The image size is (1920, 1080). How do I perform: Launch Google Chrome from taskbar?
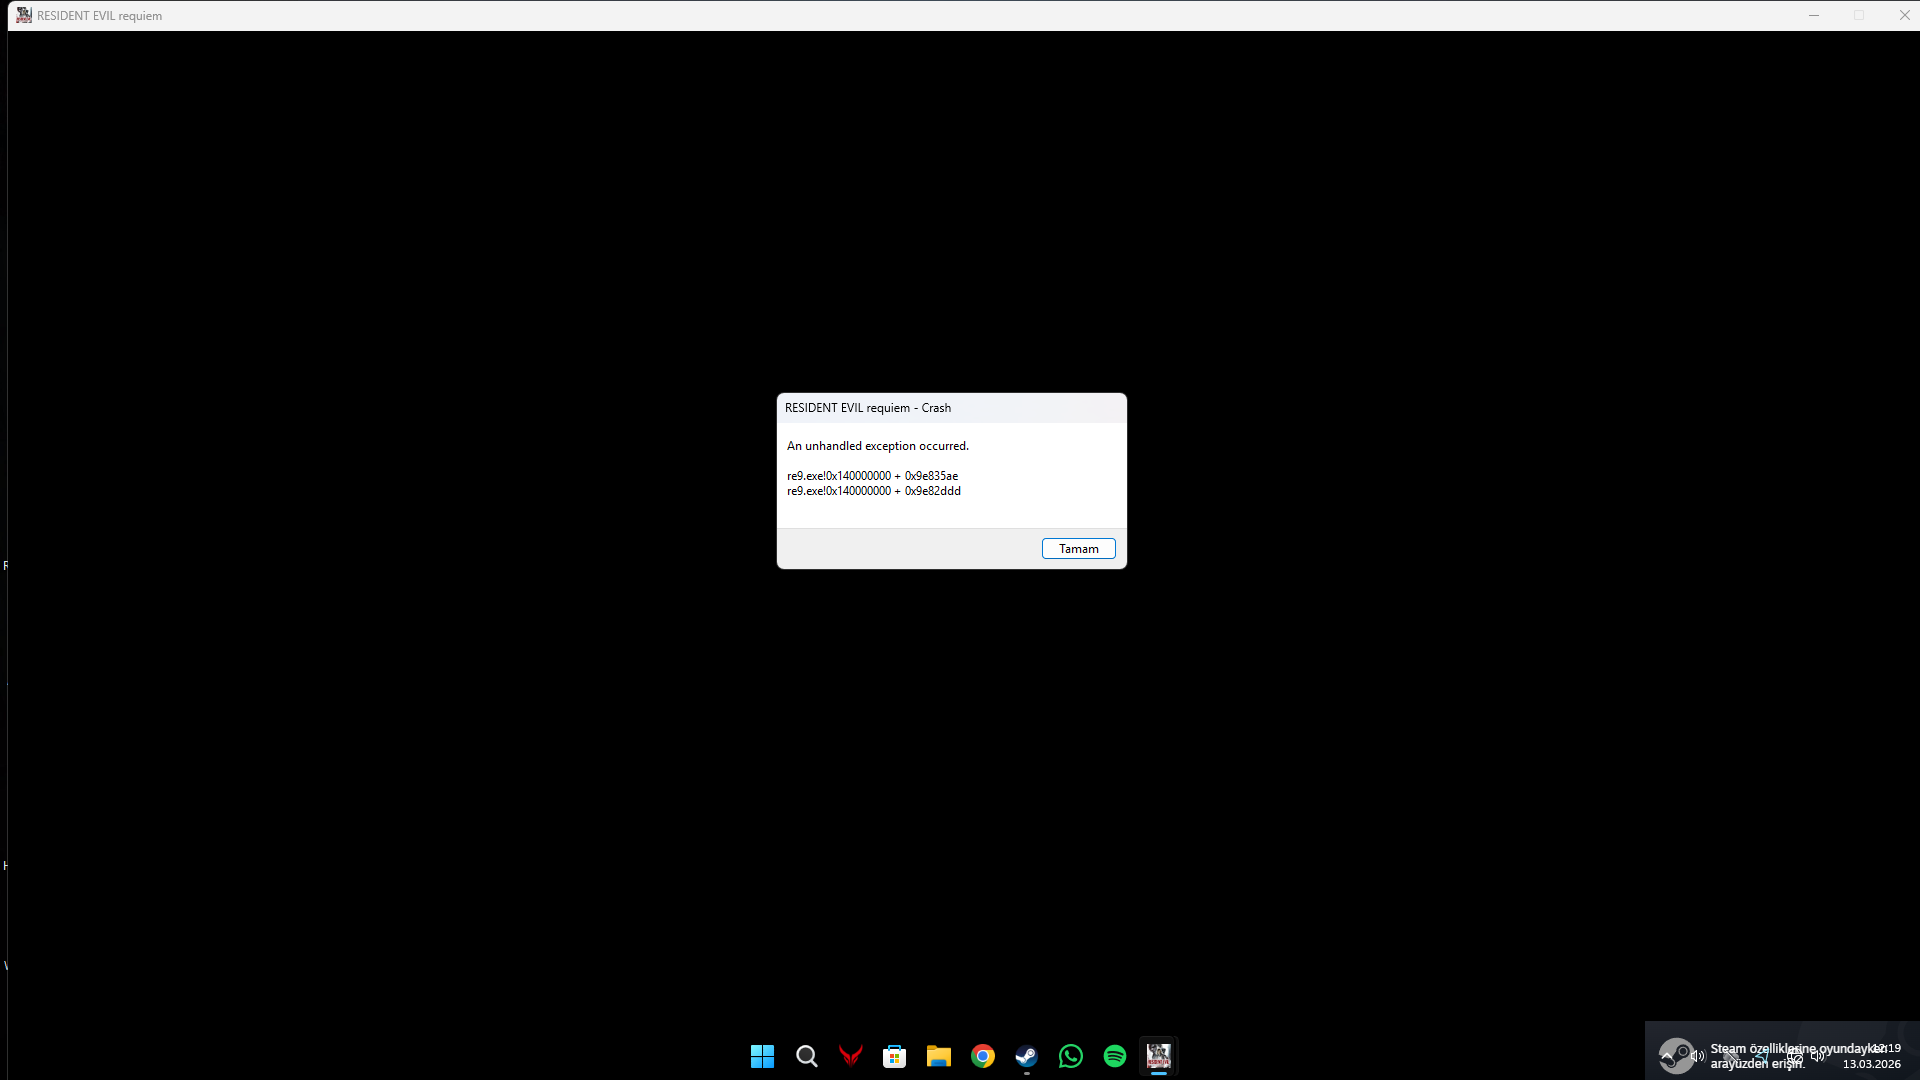pos(982,1056)
